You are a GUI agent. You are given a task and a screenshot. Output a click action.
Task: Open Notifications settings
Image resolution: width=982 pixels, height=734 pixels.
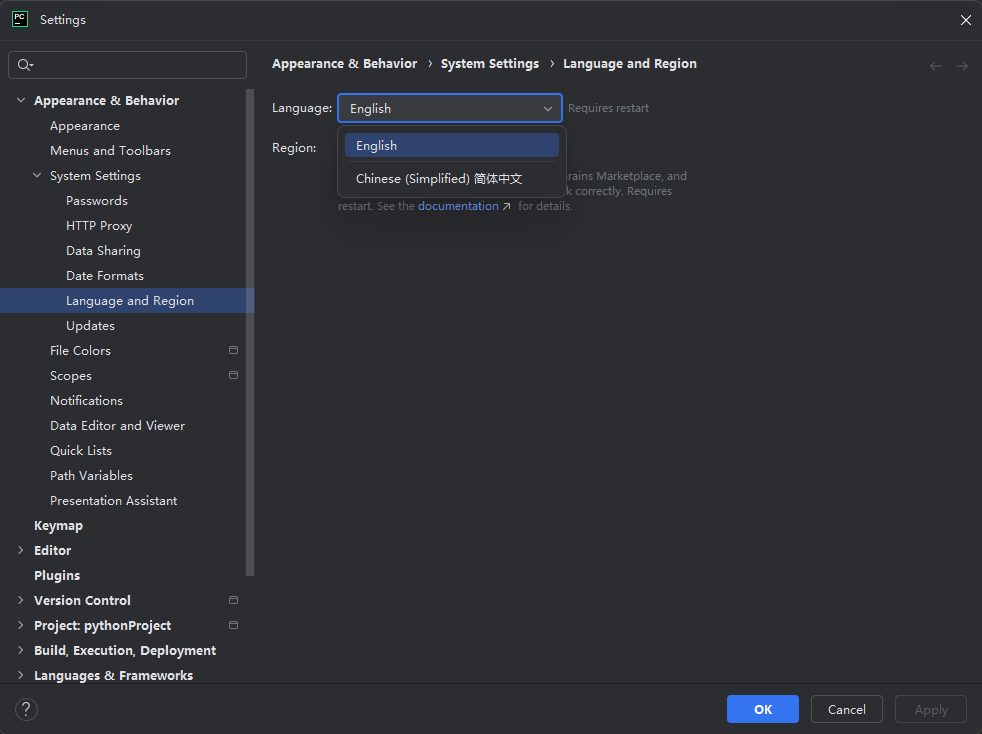point(86,401)
